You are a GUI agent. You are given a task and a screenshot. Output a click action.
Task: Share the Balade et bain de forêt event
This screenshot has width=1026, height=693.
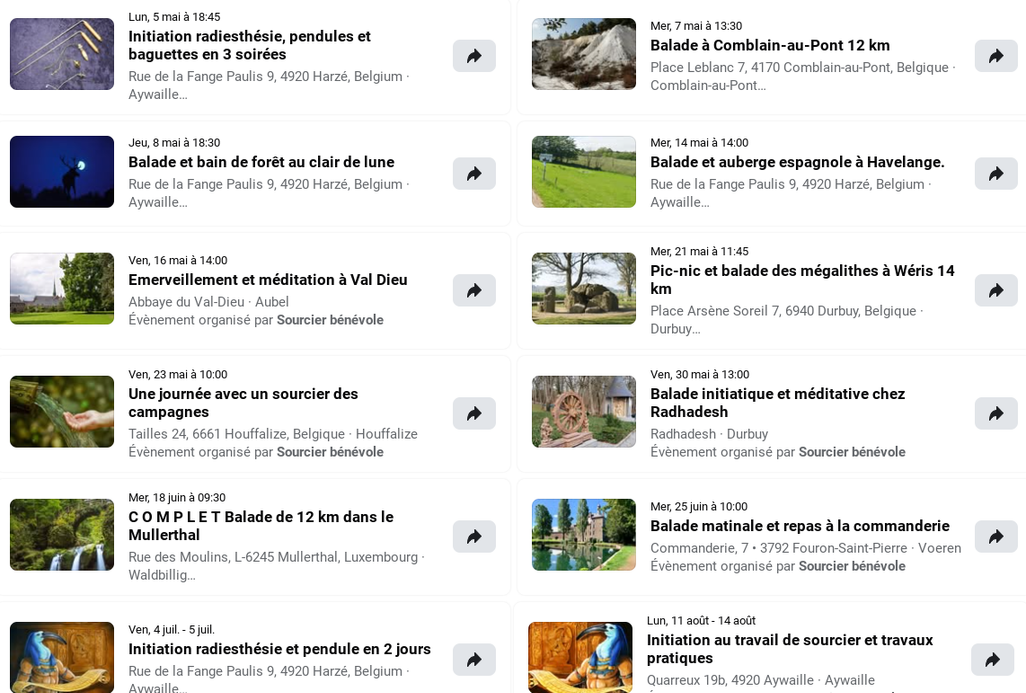tap(474, 173)
